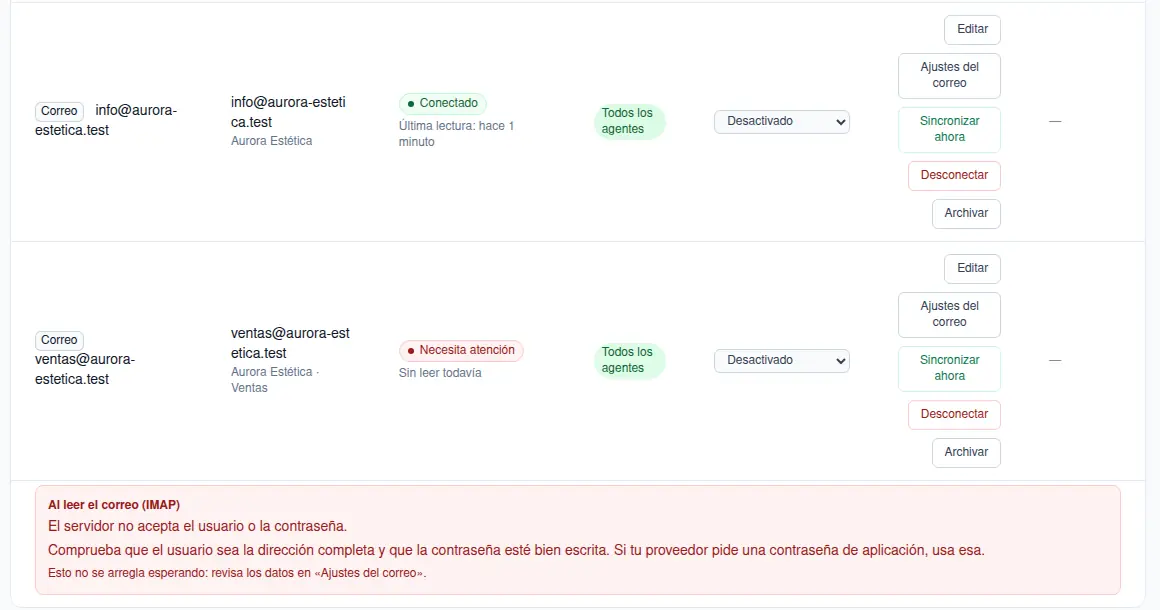Click Editar for info@aurora-estetica.test
This screenshot has height=610, width=1160.
click(x=972, y=30)
